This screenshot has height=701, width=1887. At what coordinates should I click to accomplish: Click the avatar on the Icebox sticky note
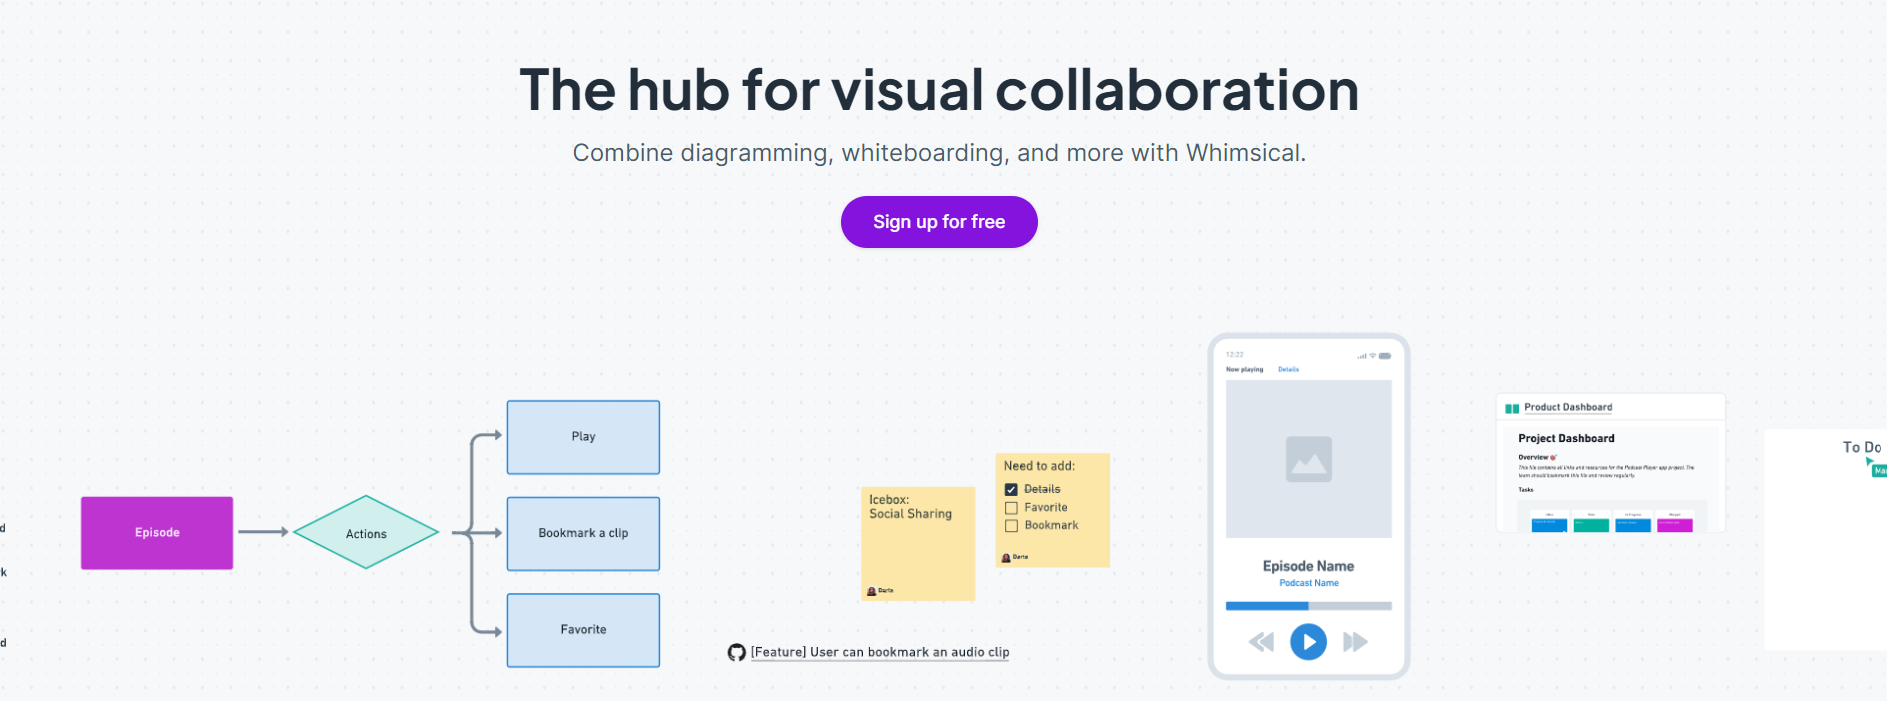tap(872, 591)
